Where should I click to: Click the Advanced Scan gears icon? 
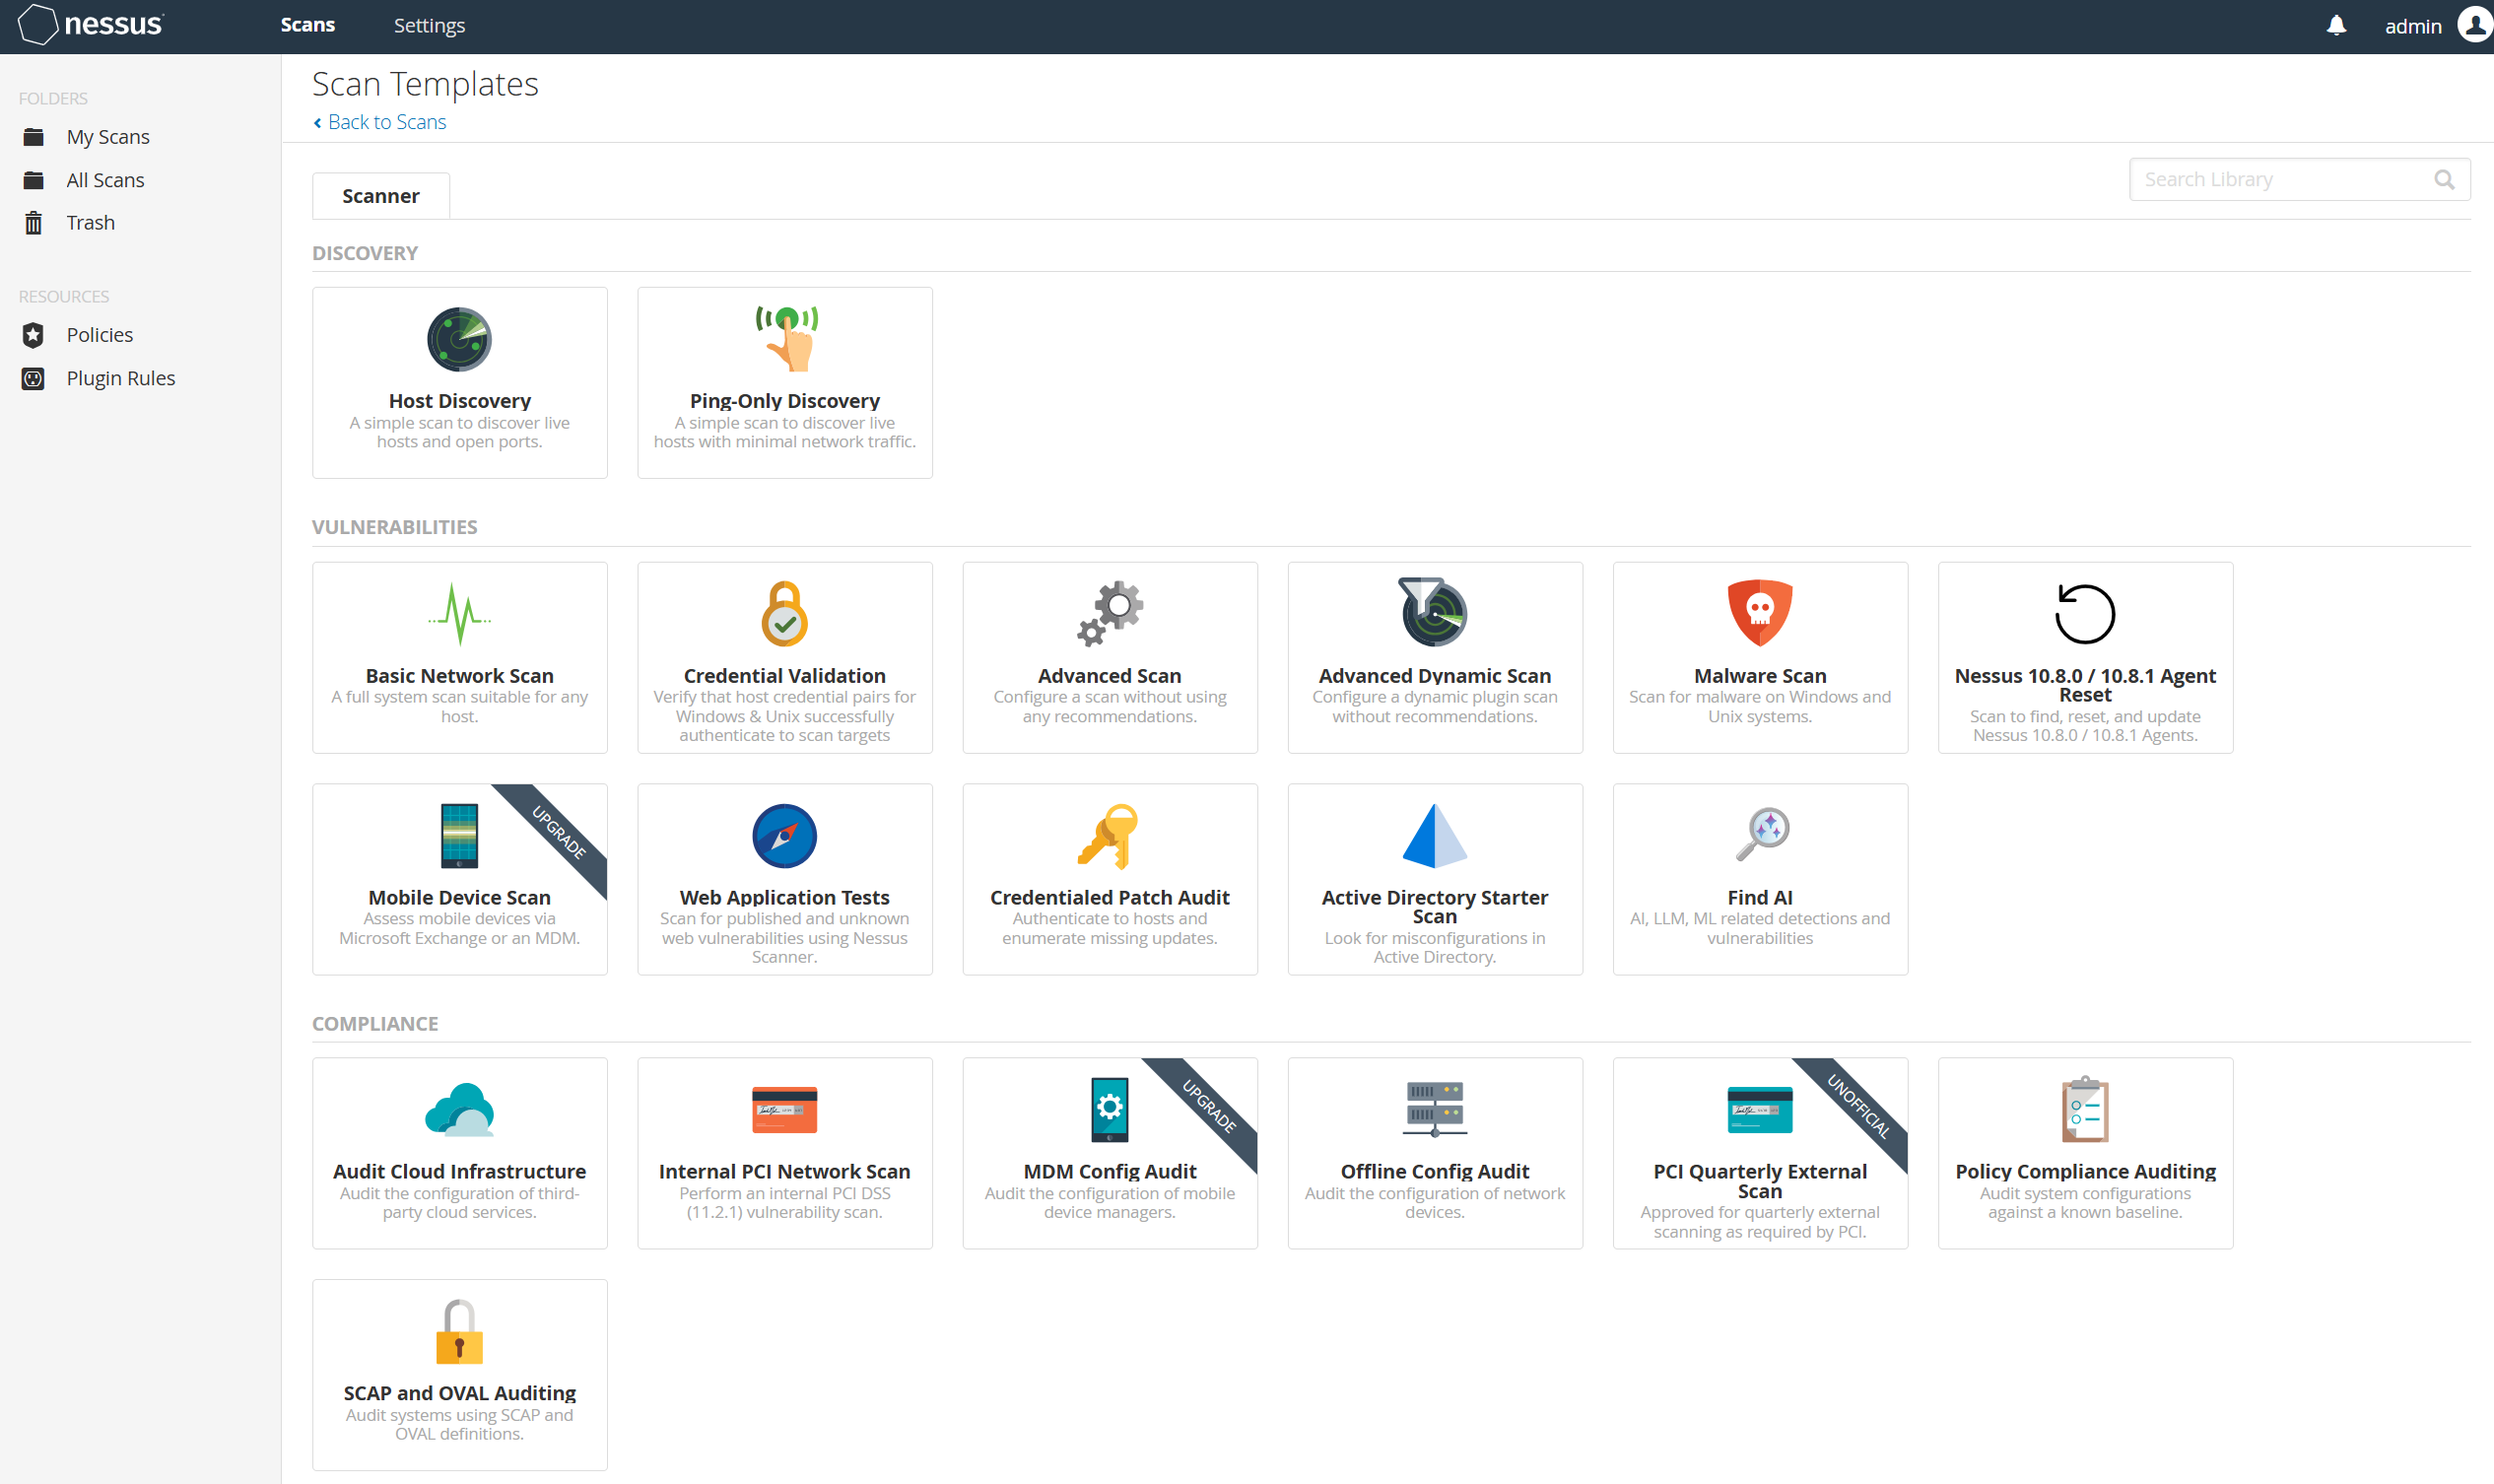[x=1110, y=612]
